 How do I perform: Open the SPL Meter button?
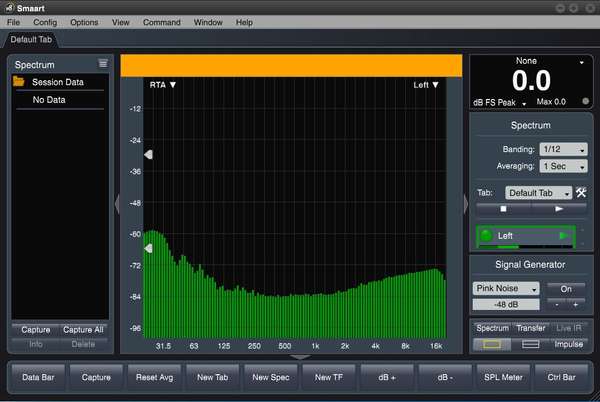coord(503,377)
